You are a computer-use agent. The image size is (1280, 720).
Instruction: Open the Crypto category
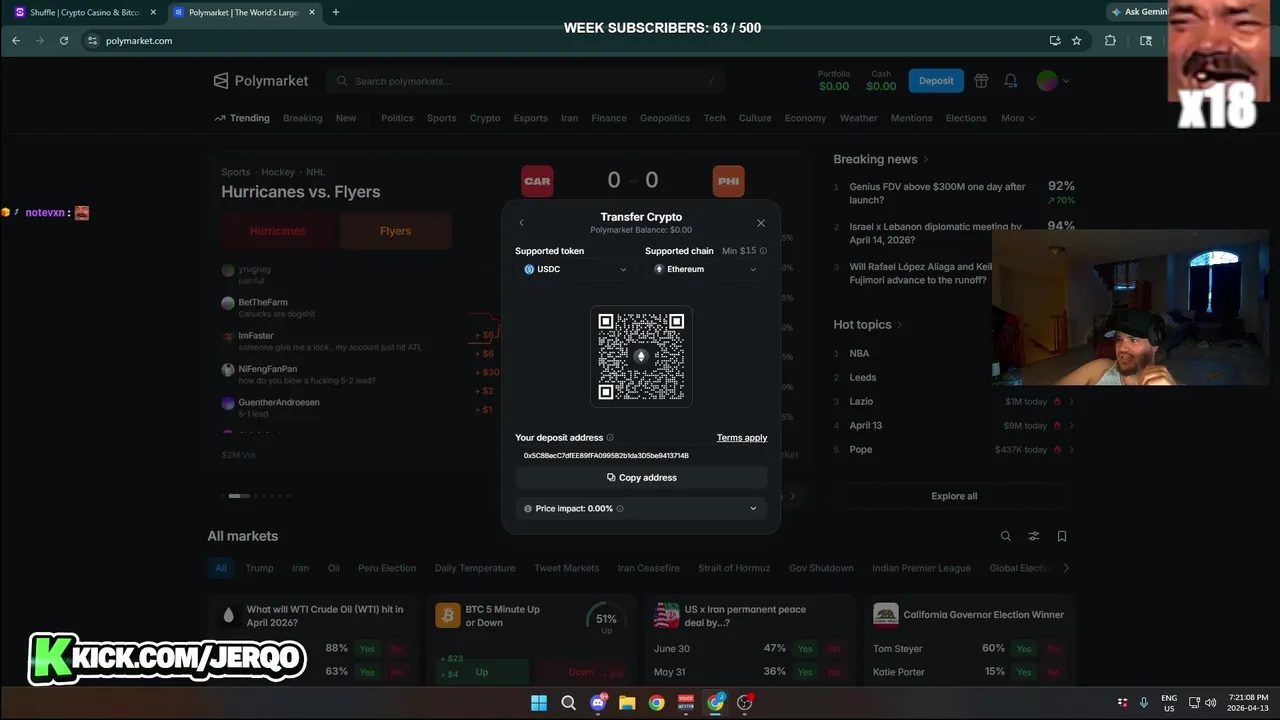[485, 118]
